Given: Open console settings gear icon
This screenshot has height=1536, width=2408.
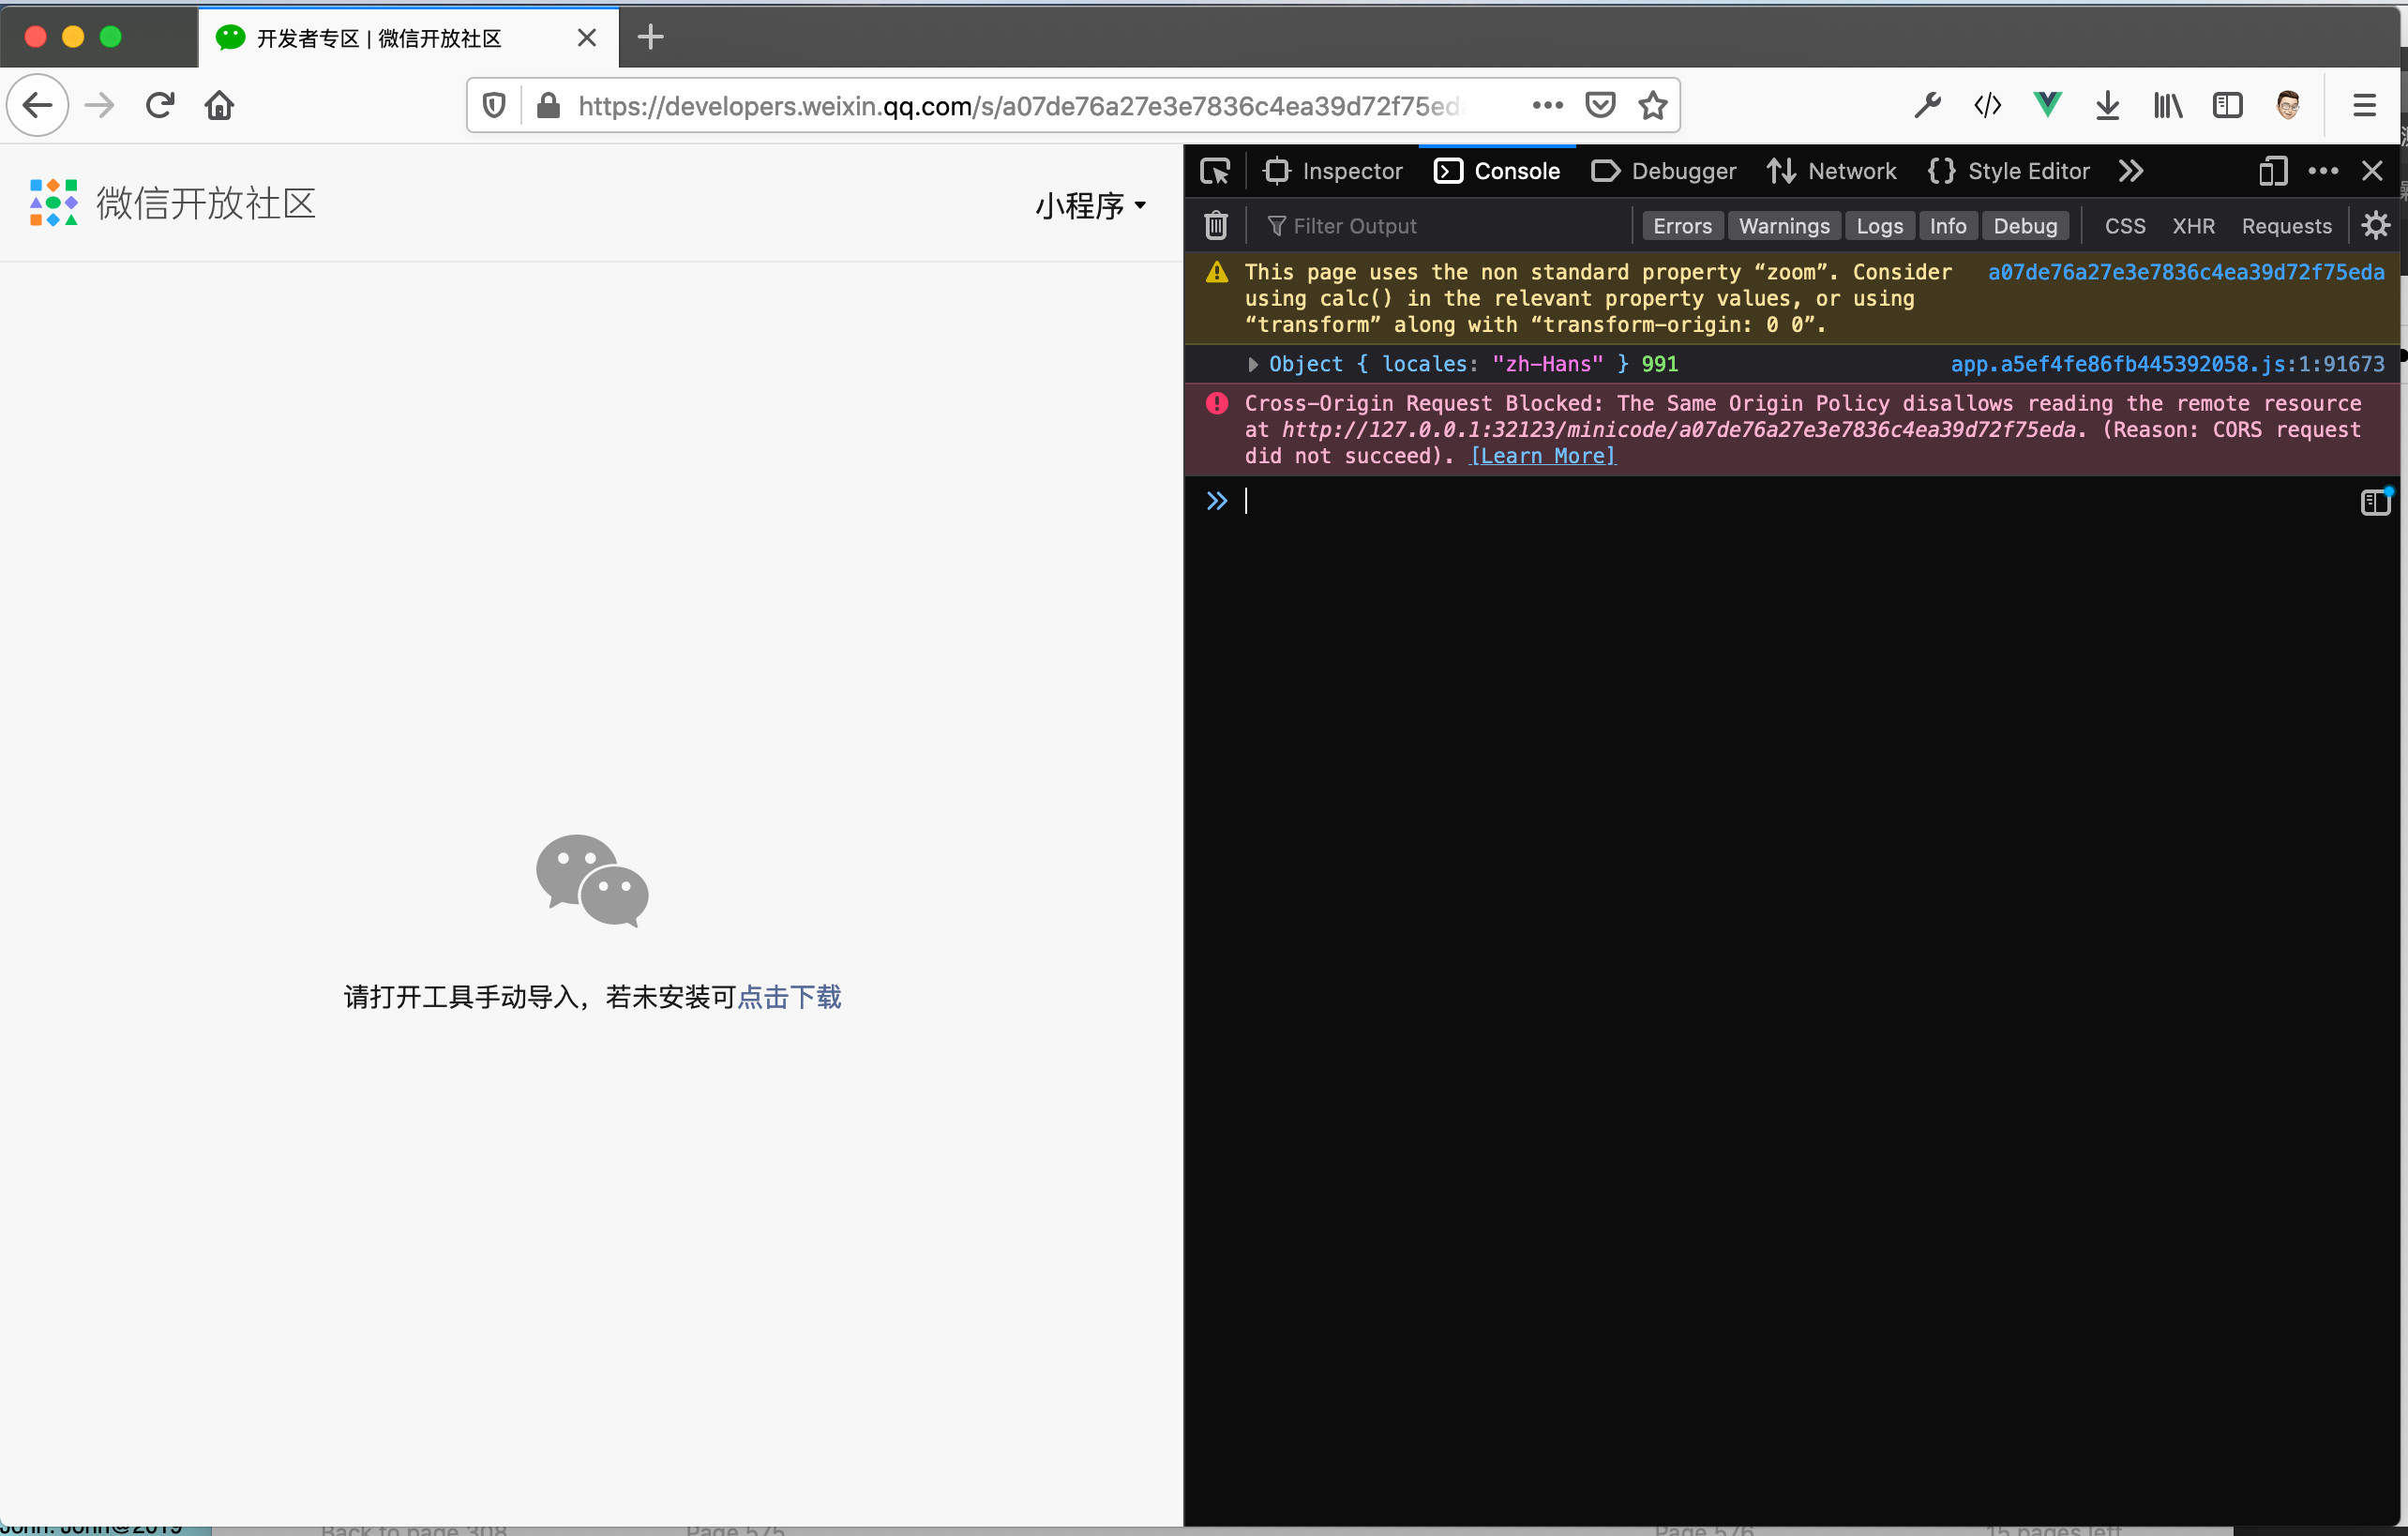Looking at the screenshot, I should pyautogui.click(x=2375, y=225).
